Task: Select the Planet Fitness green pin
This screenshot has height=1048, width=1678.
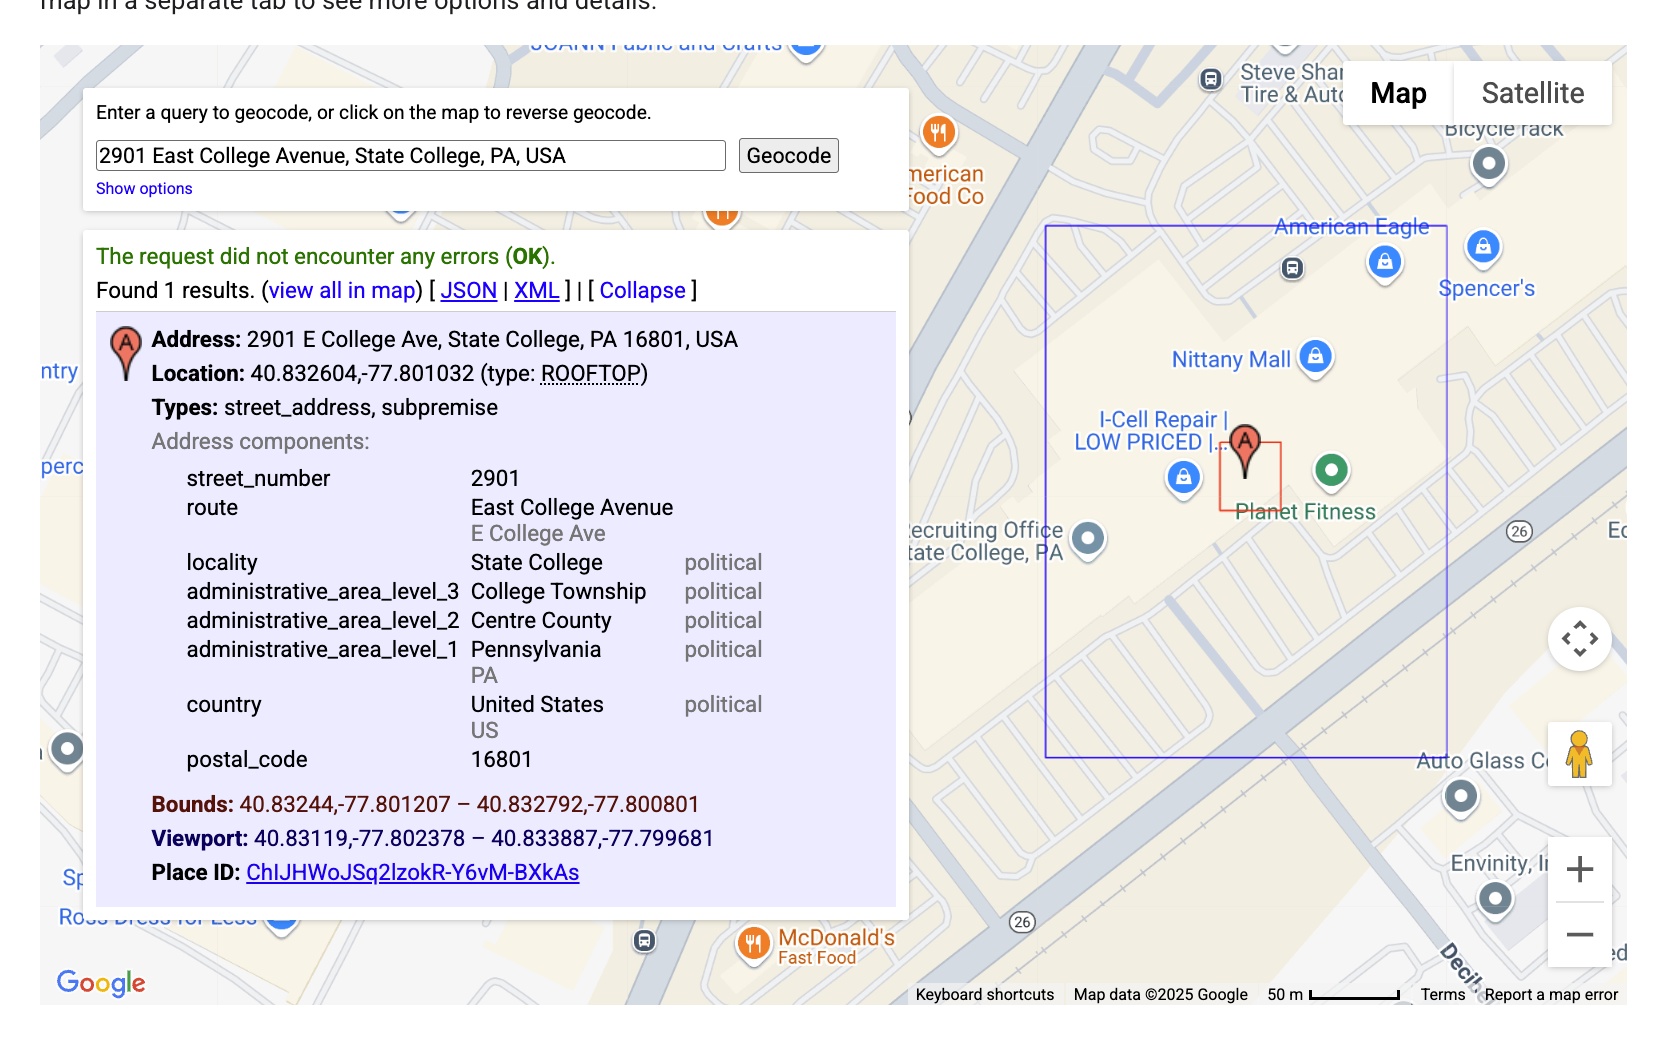Action: 1331,469
